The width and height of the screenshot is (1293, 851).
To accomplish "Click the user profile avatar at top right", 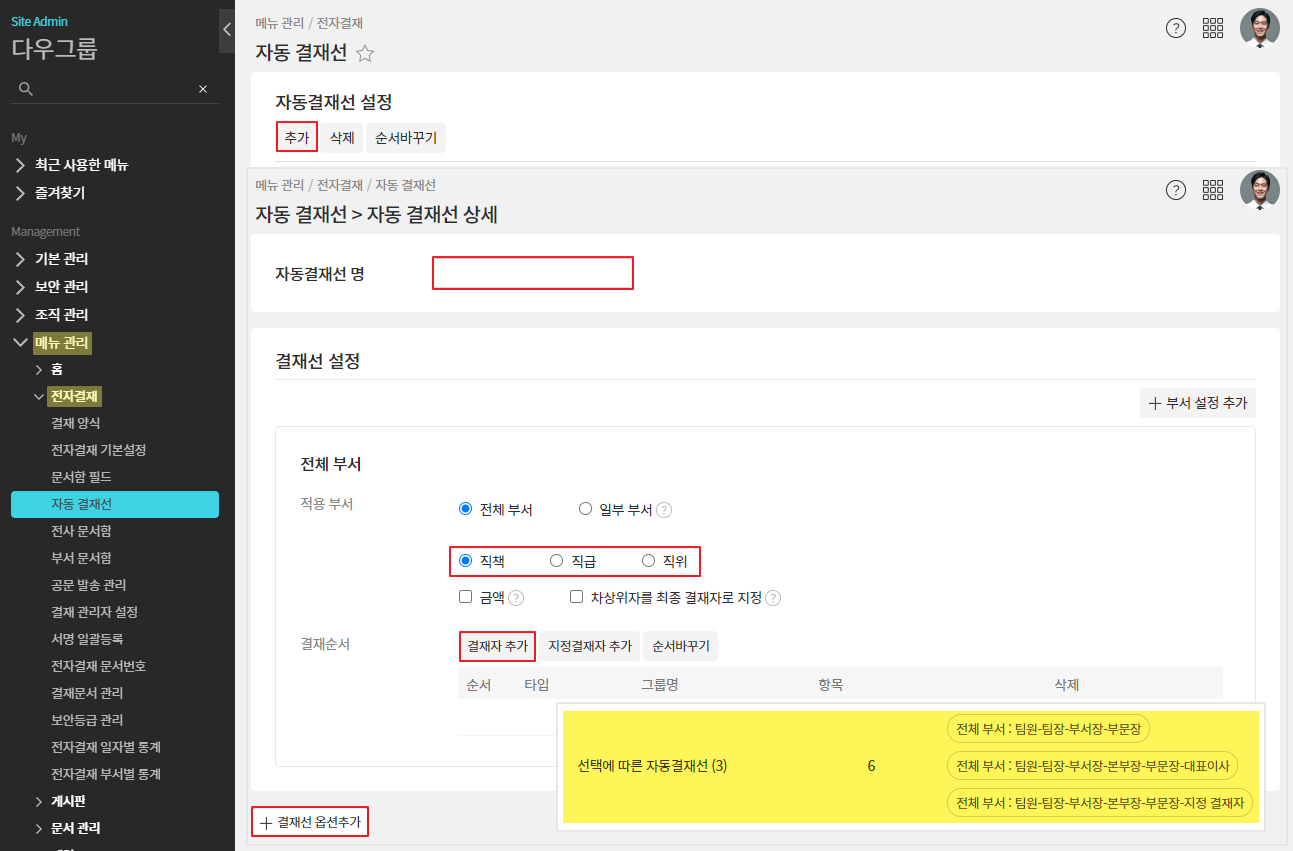I will (1259, 28).
